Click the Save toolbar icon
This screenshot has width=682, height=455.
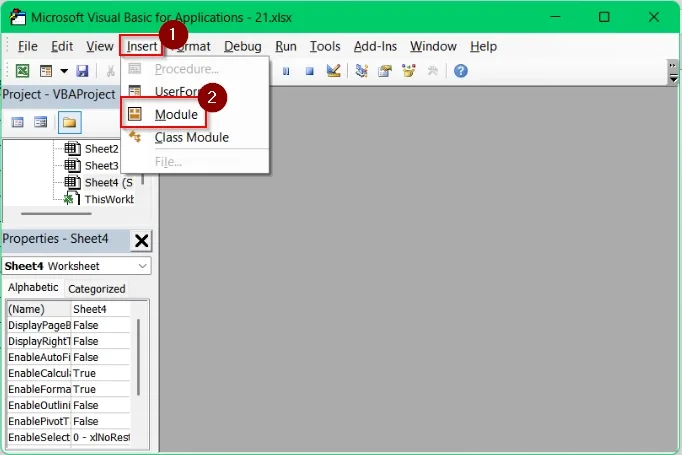(82, 70)
